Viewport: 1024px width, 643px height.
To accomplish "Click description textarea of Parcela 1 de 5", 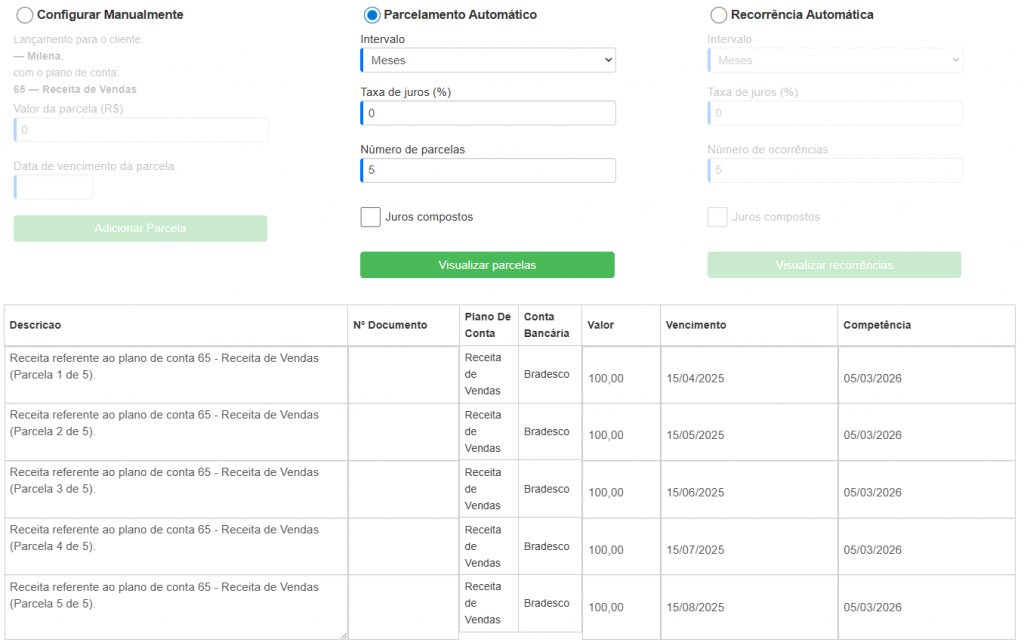I will (176, 375).
